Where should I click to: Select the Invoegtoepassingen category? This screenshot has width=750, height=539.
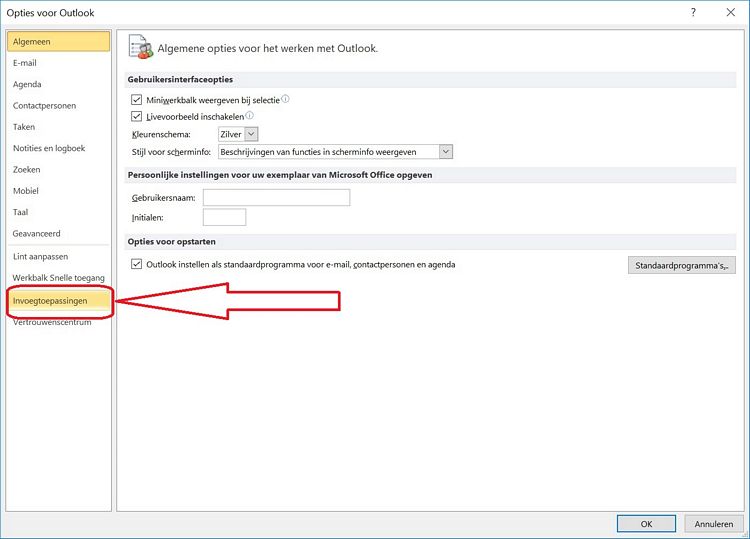pyautogui.click(x=58, y=301)
